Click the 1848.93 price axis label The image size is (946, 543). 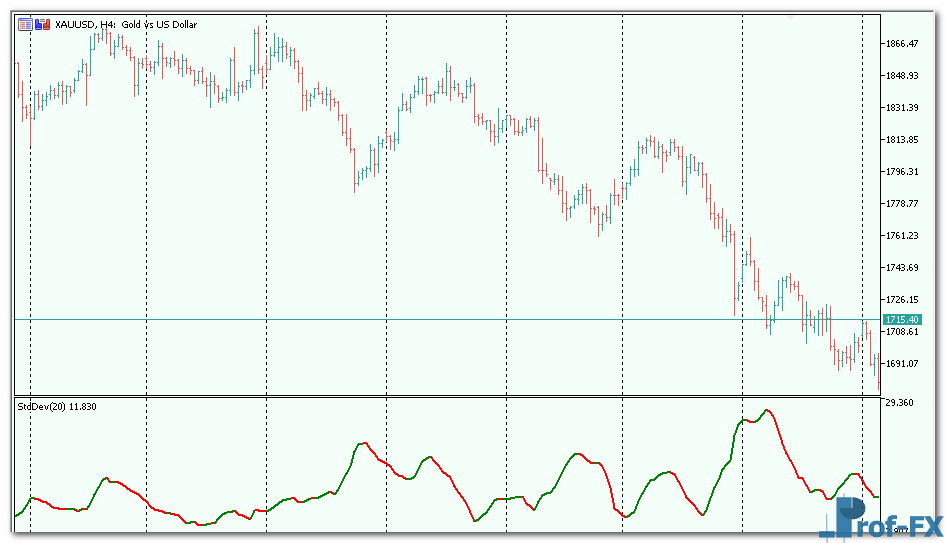902,76
